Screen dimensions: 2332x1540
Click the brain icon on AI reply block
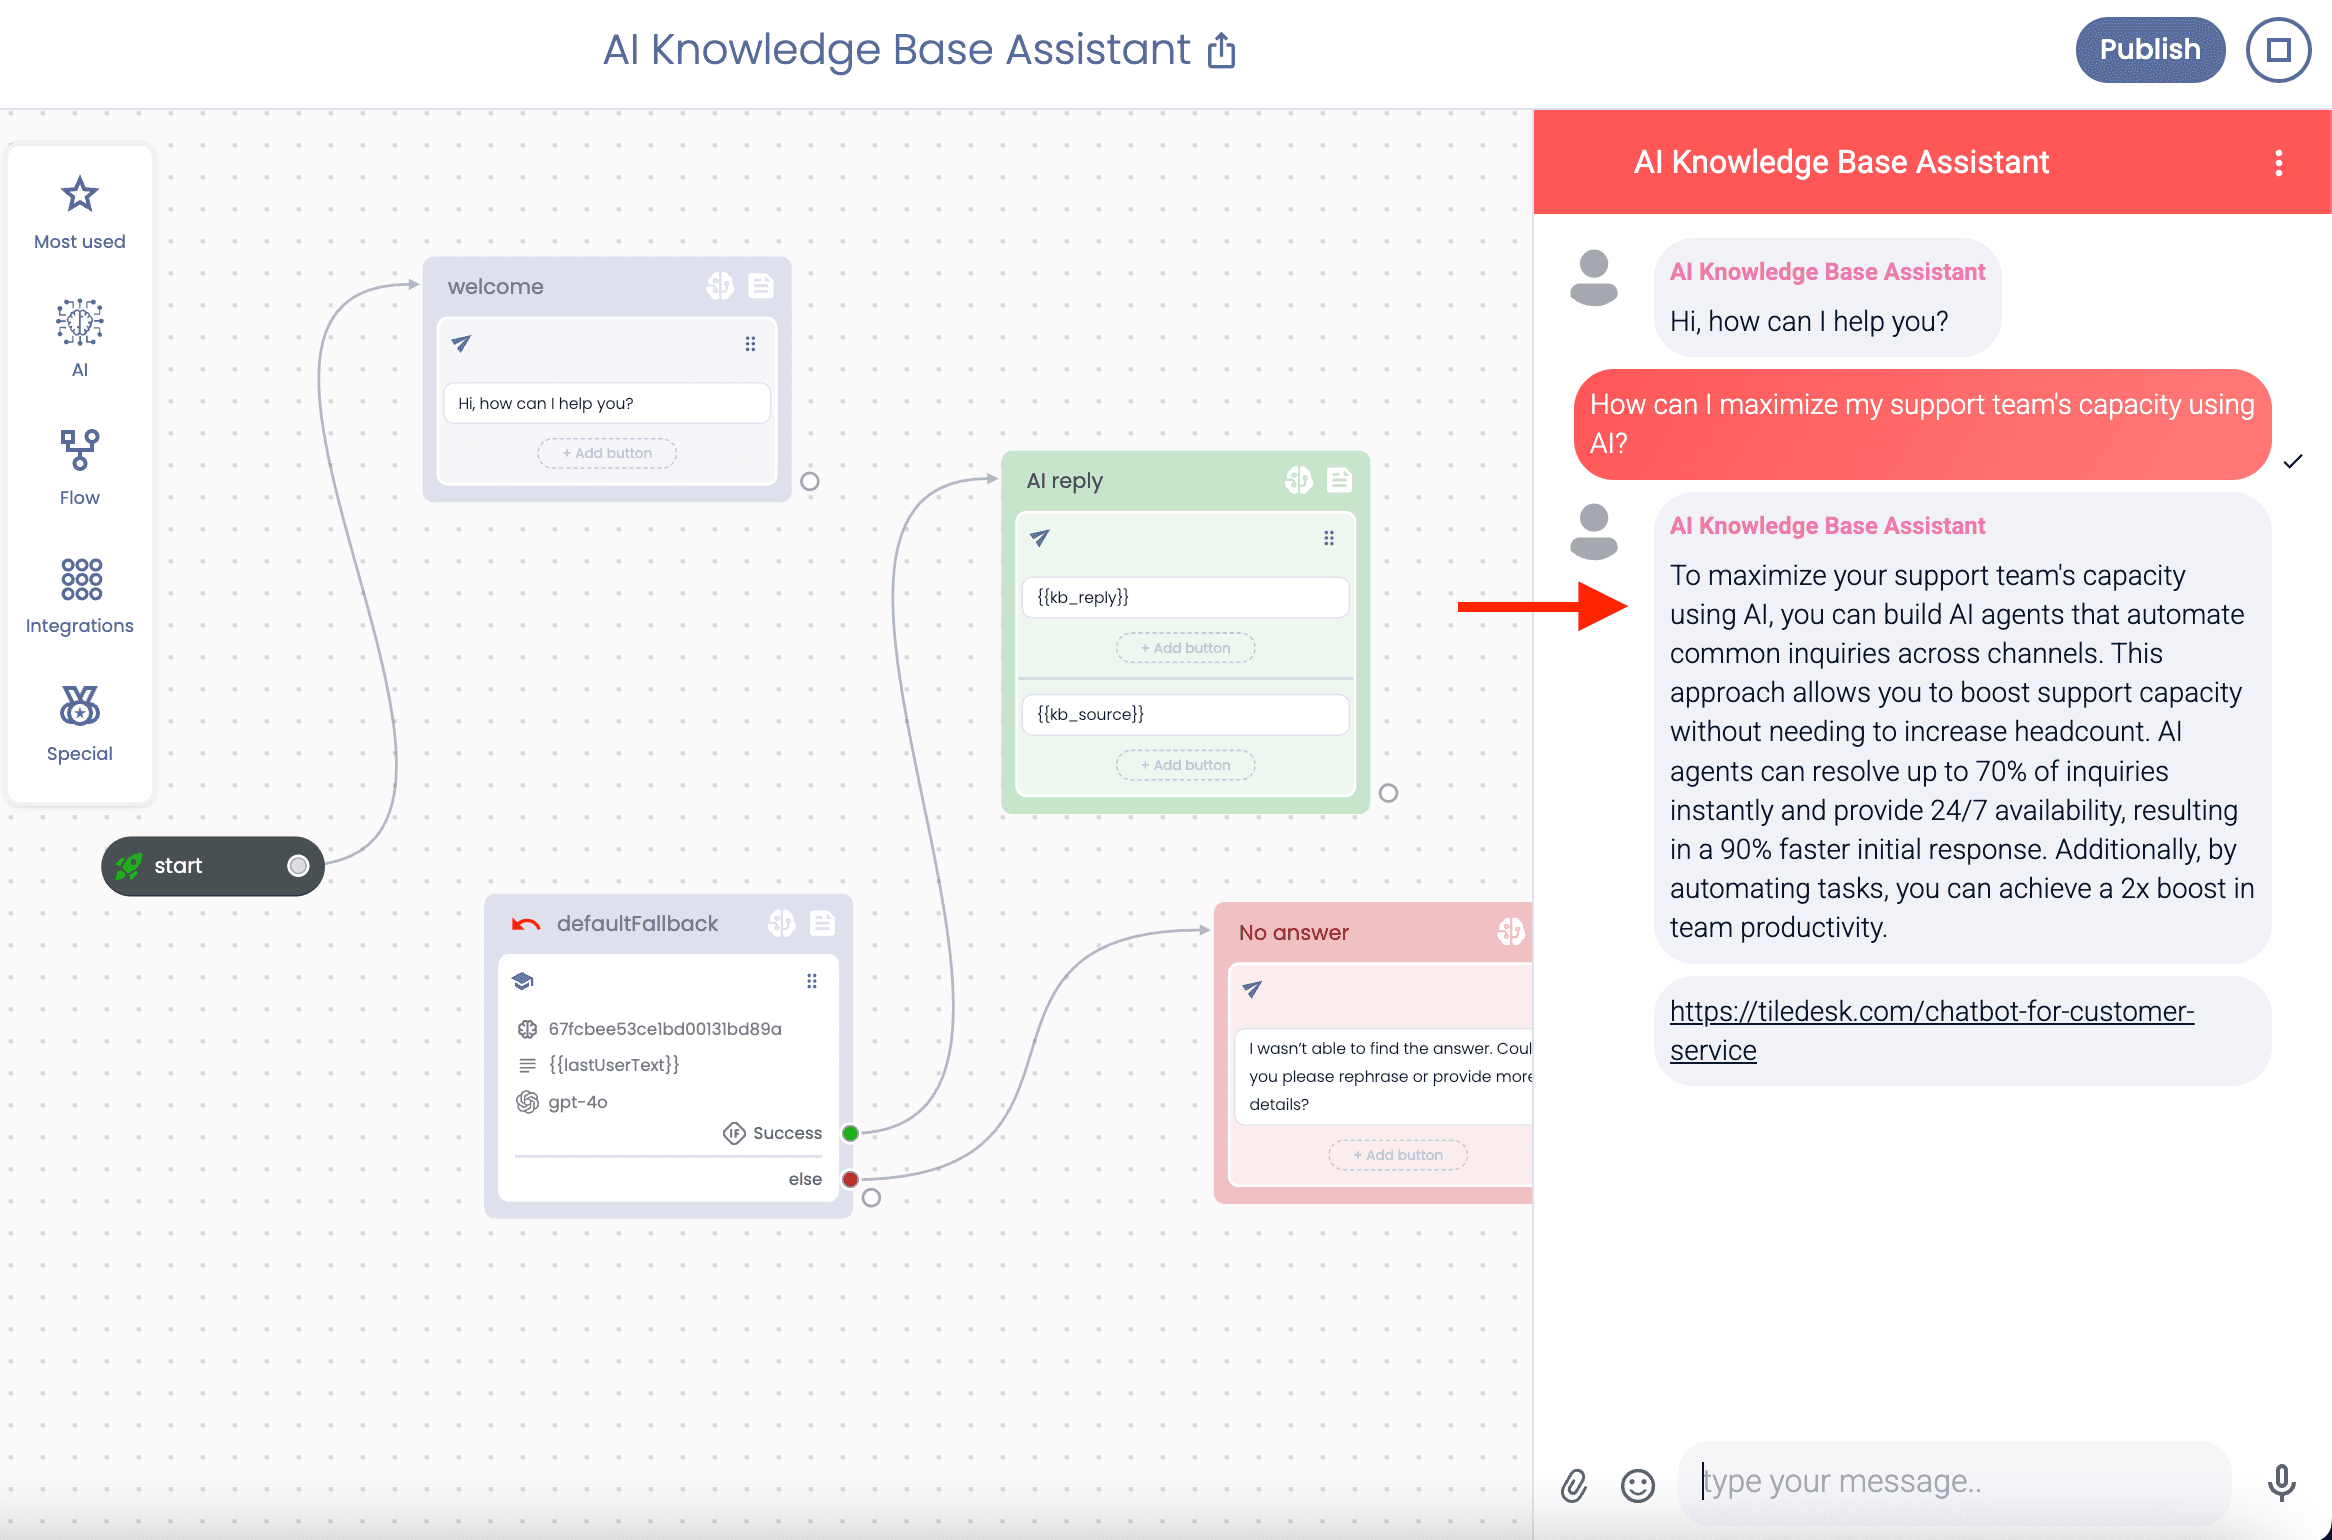pos(1298,480)
